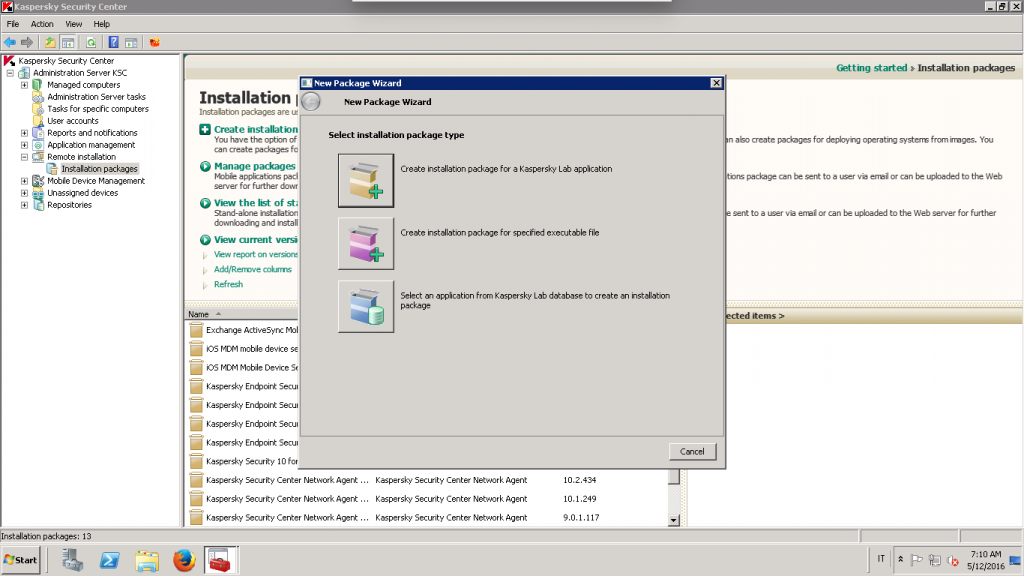This screenshot has height=576, width=1024.
Task: Expand the Managed computers node
Action: pyautogui.click(x=24, y=85)
